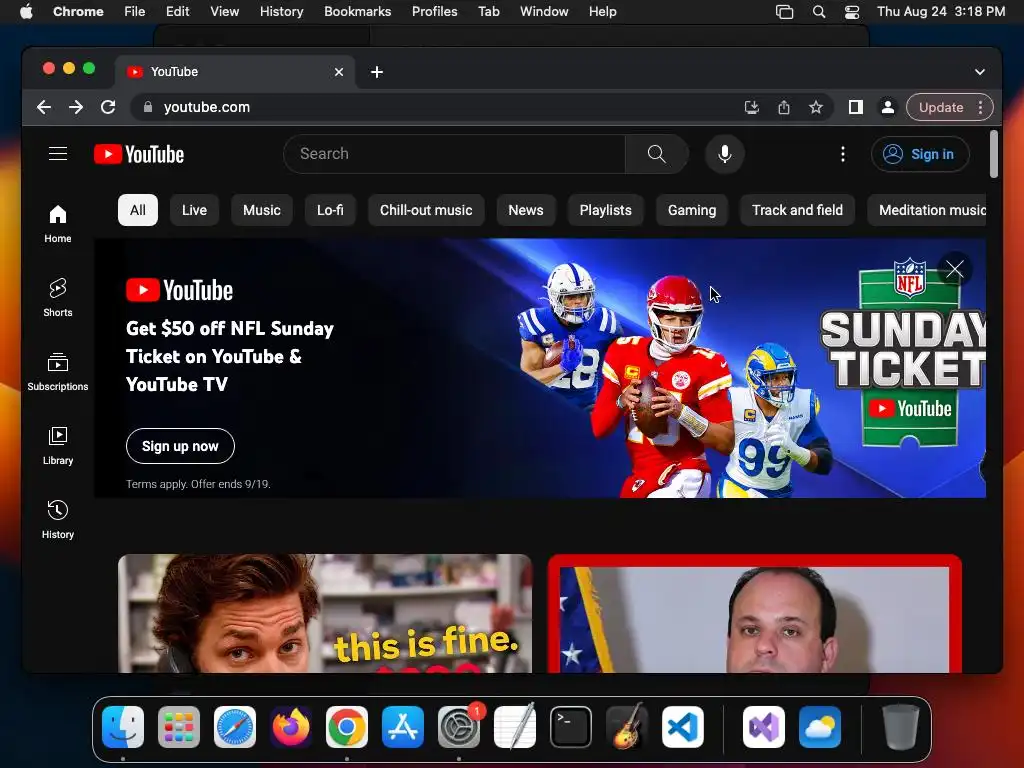Sign in to YouTube

pyautogui.click(x=920, y=154)
